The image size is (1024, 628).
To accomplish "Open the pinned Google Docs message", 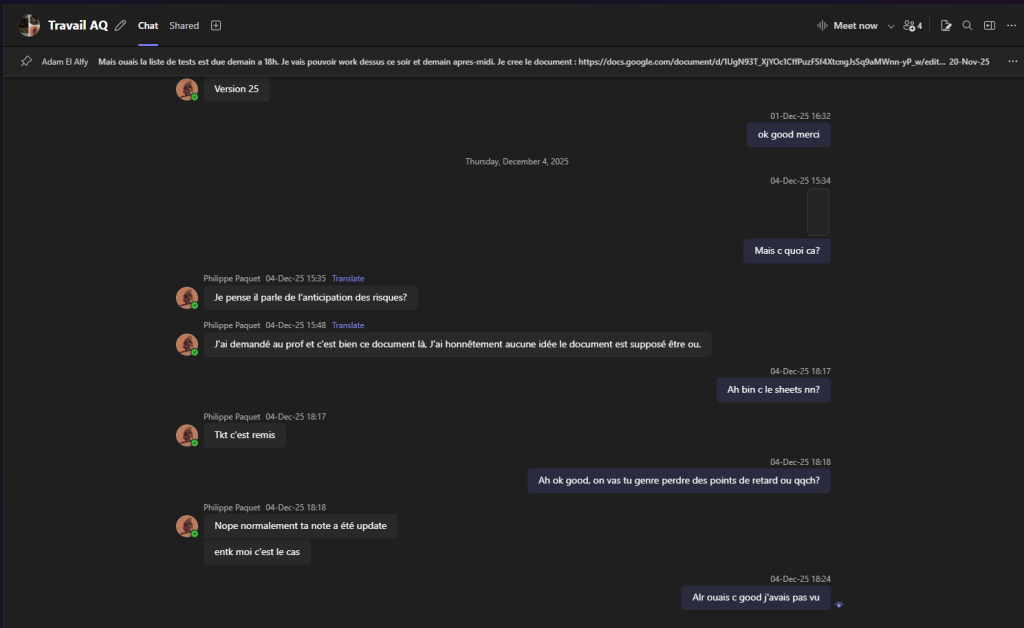I will coord(520,61).
